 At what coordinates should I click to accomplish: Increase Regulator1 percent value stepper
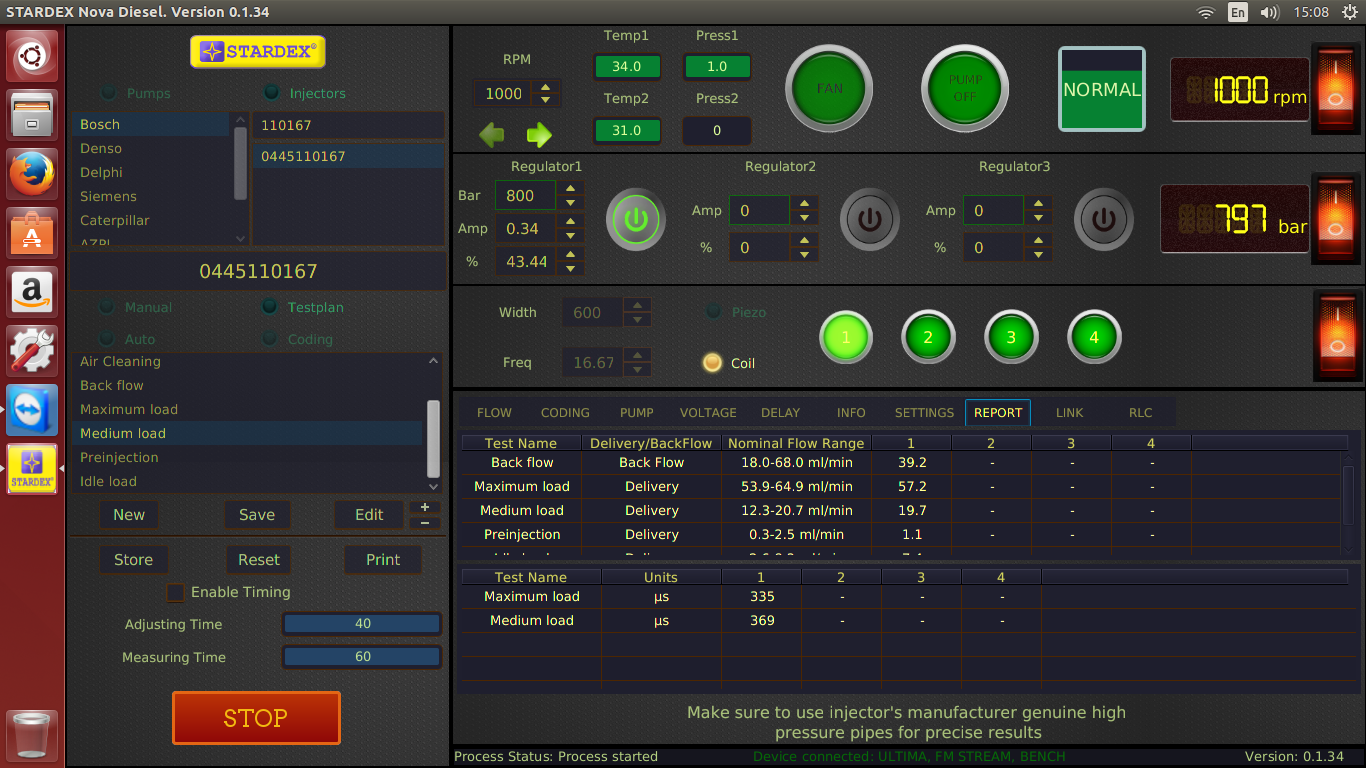click(x=570, y=254)
